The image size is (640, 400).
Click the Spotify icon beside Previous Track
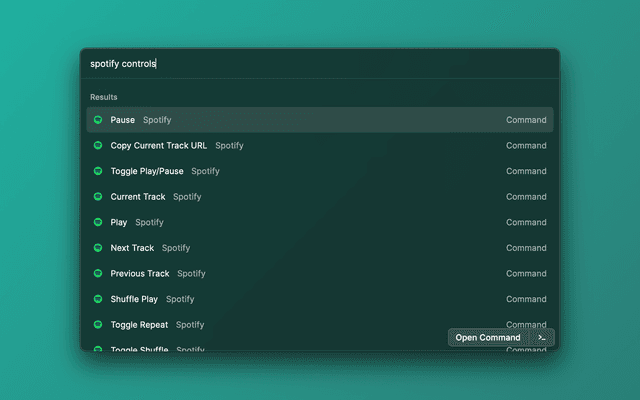pyautogui.click(x=98, y=273)
